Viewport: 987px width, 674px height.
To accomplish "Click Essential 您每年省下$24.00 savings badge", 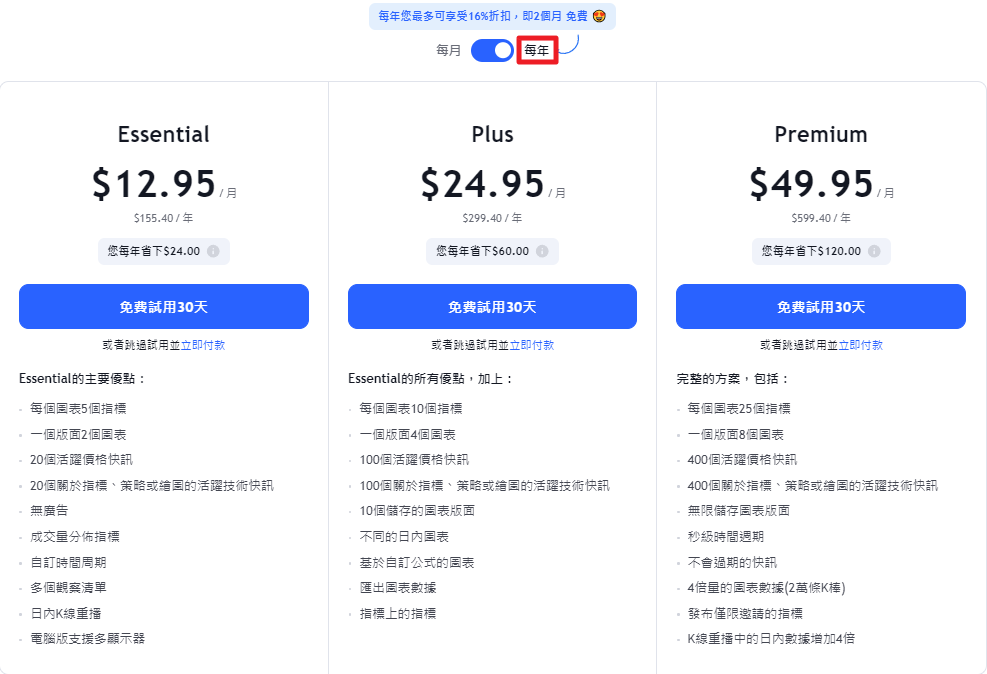I will [x=164, y=251].
